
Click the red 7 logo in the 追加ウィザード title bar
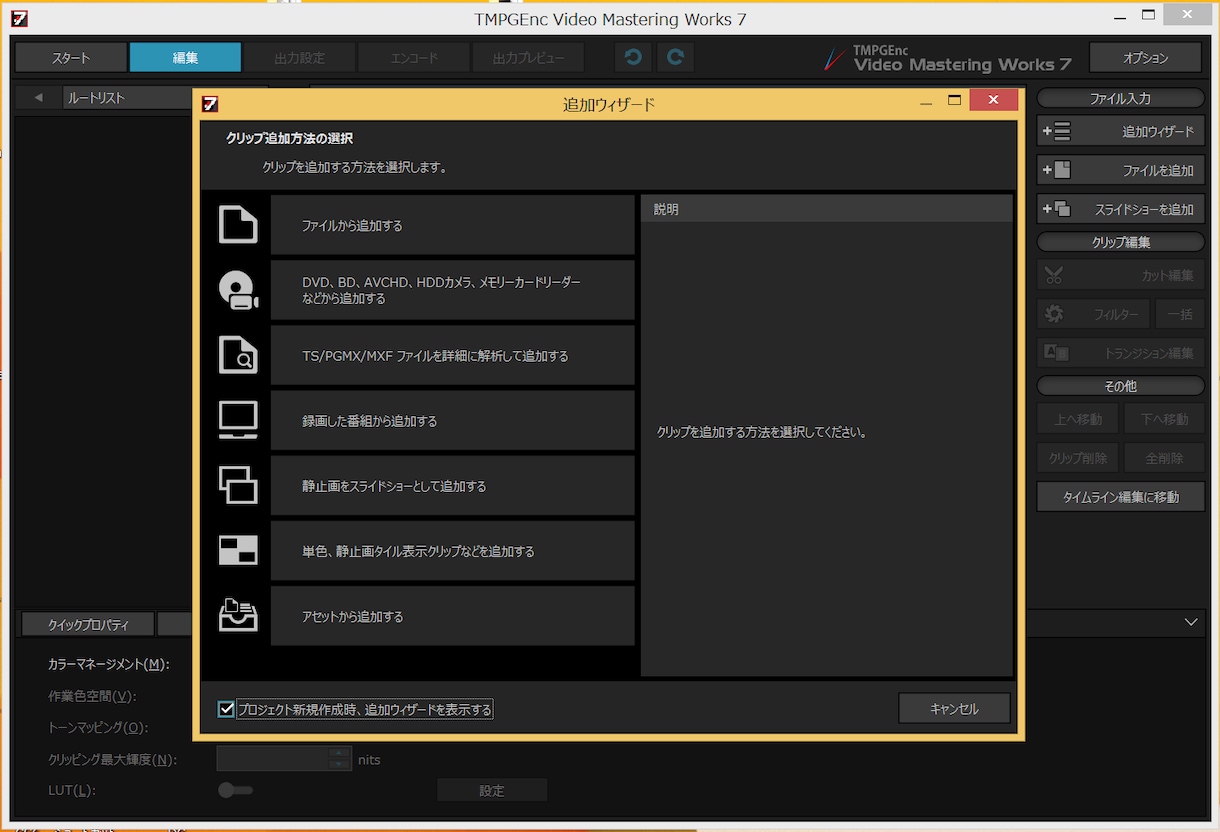click(x=210, y=103)
